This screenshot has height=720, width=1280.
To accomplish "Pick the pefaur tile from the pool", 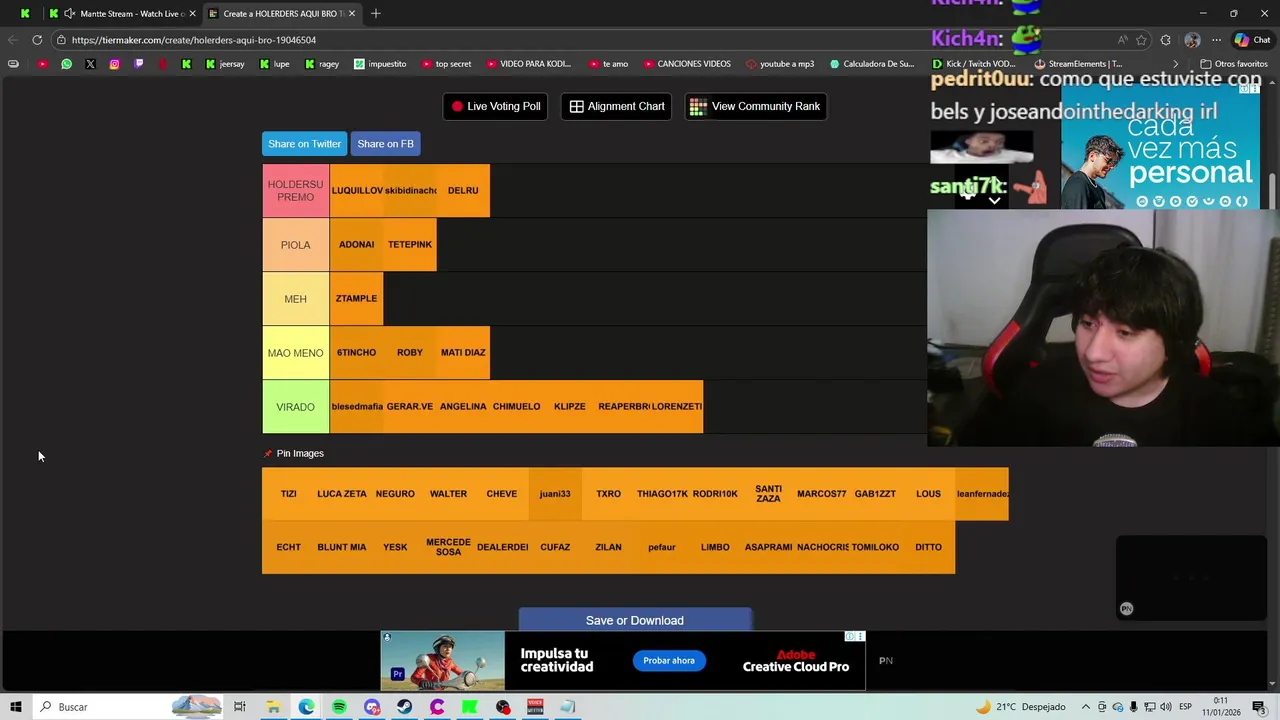I will tap(662, 547).
